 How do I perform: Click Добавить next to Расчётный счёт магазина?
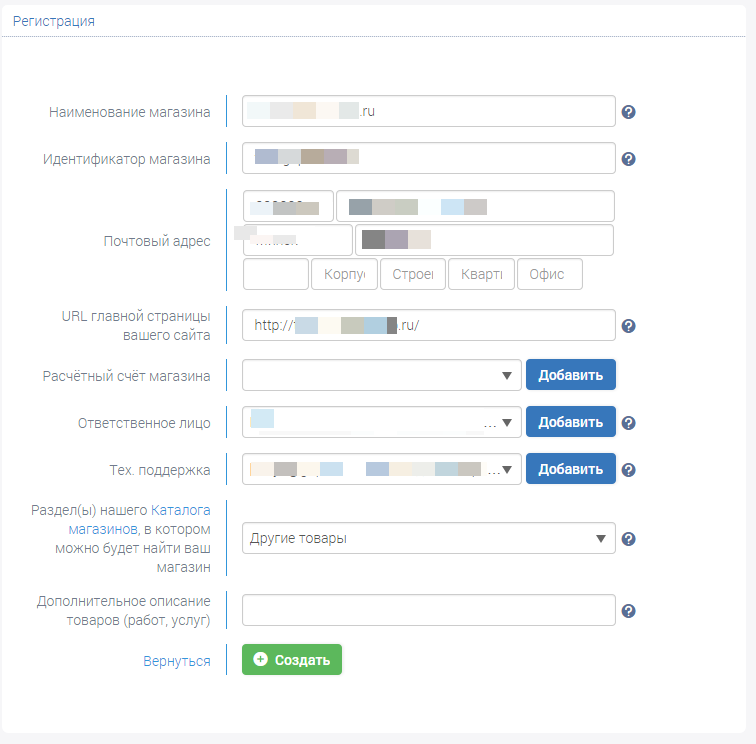coord(571,375)
